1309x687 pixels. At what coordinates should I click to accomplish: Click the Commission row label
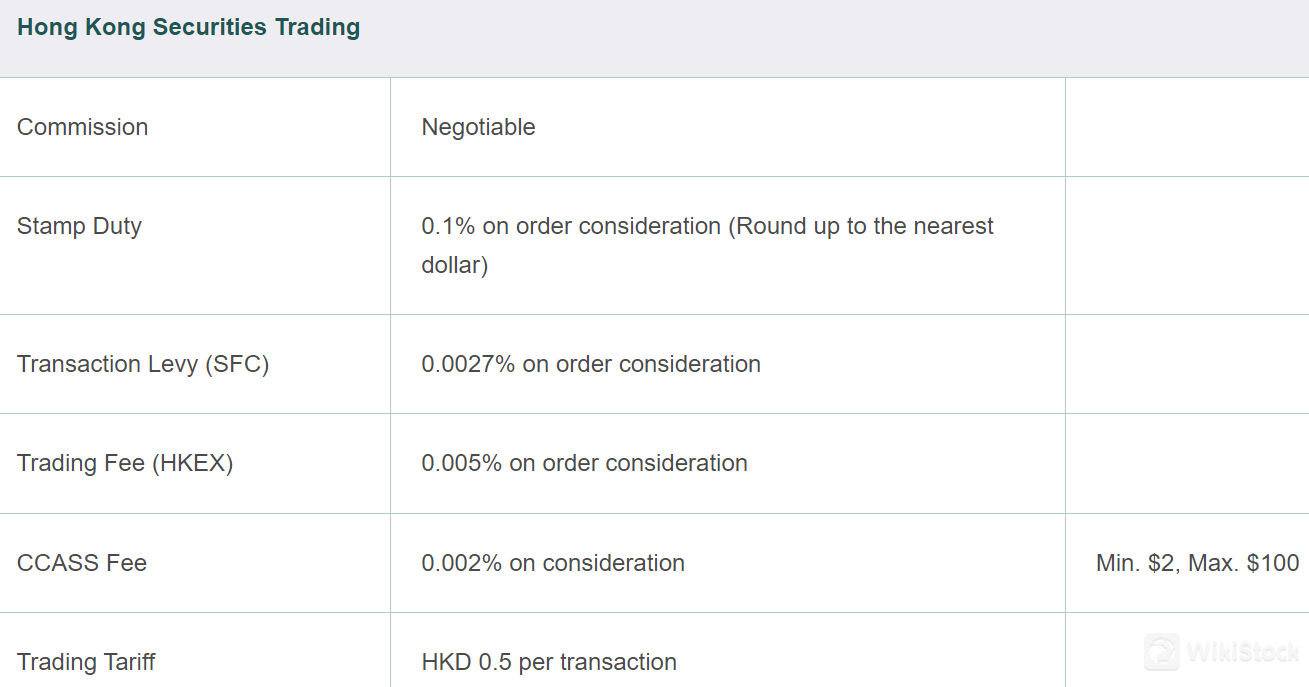pos(83,127)
